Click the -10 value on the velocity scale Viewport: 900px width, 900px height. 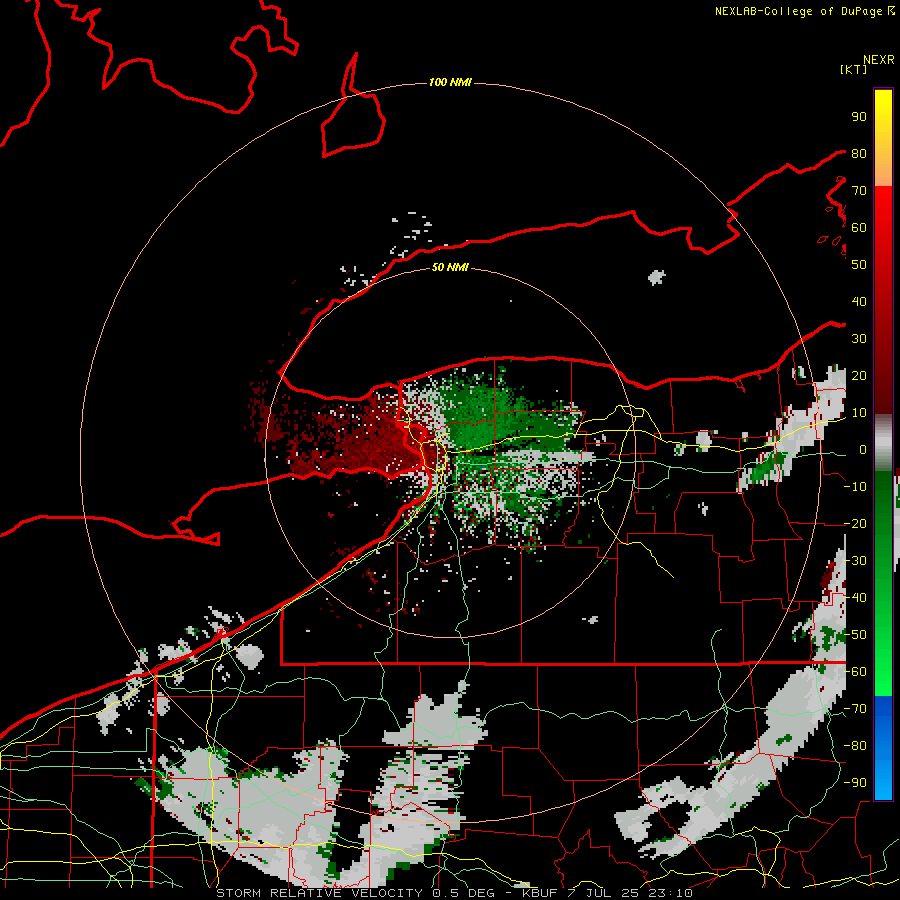pos(855,487)
